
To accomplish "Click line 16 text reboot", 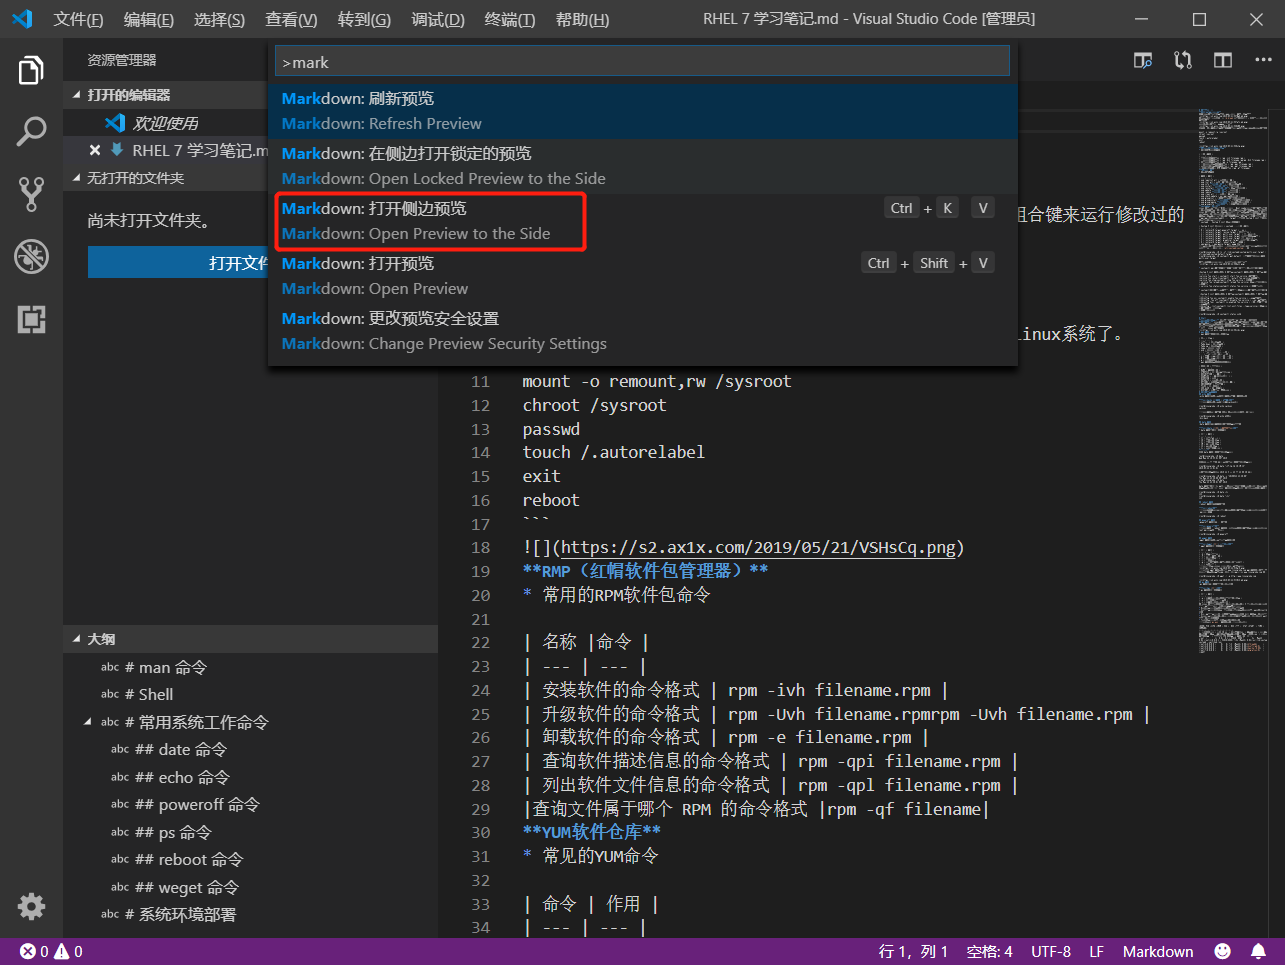I will pyautogui.click(x=551, y=500).
